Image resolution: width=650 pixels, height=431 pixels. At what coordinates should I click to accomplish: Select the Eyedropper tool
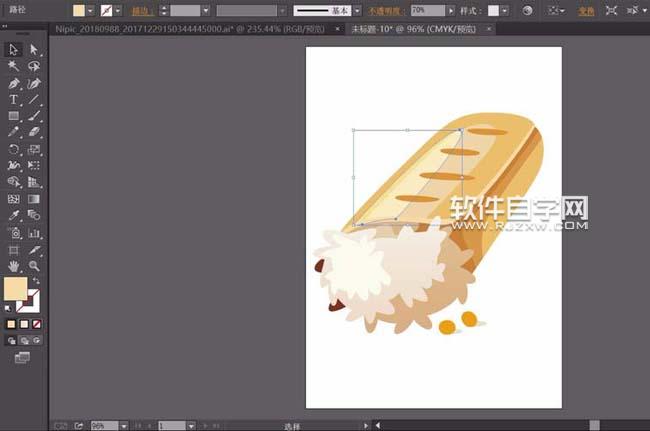tap(13, 216)
